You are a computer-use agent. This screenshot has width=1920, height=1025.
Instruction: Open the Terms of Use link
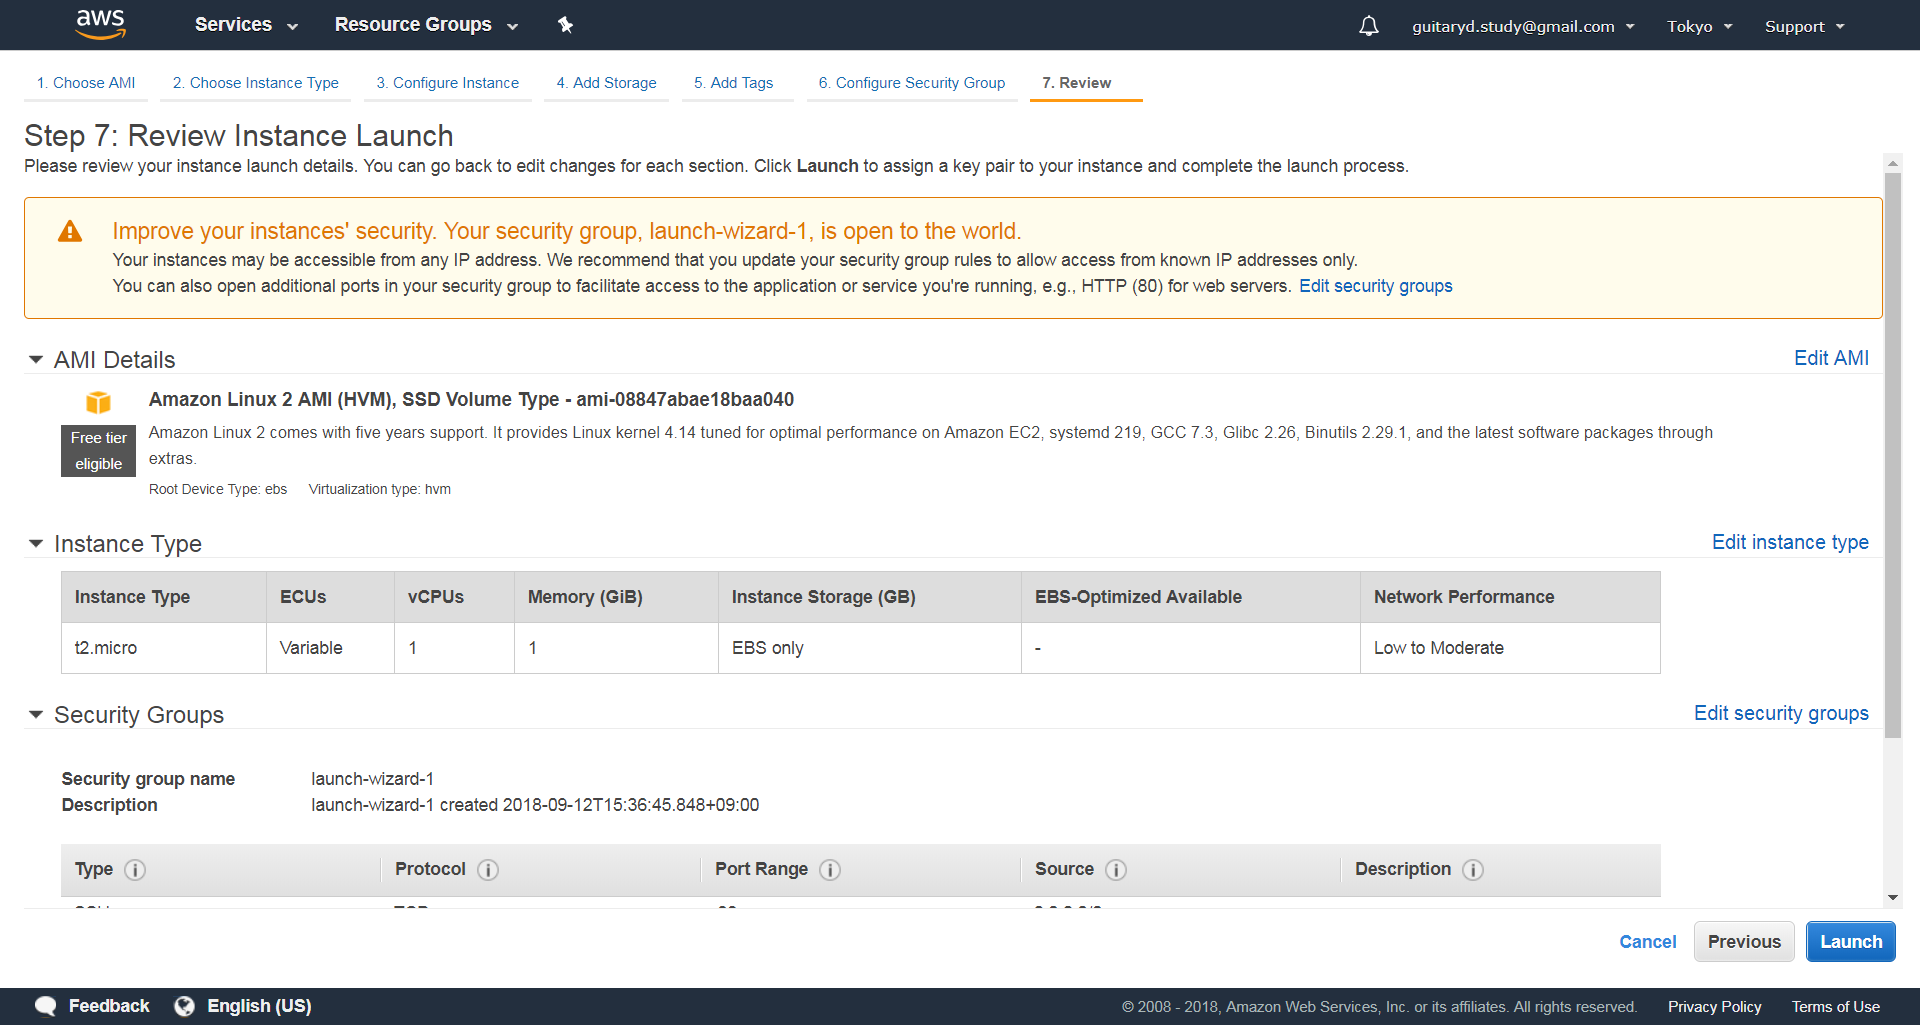click(x=1836, y=1007)
